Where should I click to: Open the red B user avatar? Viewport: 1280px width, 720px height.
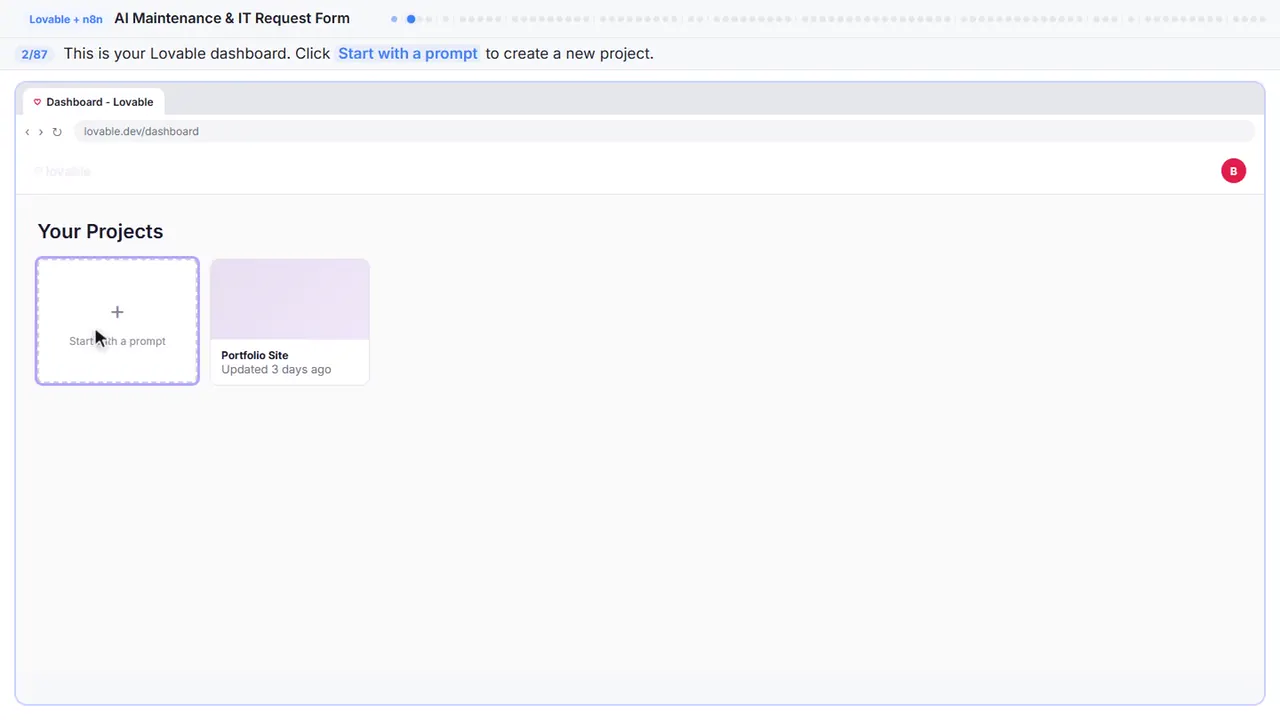coord(1233,171)
